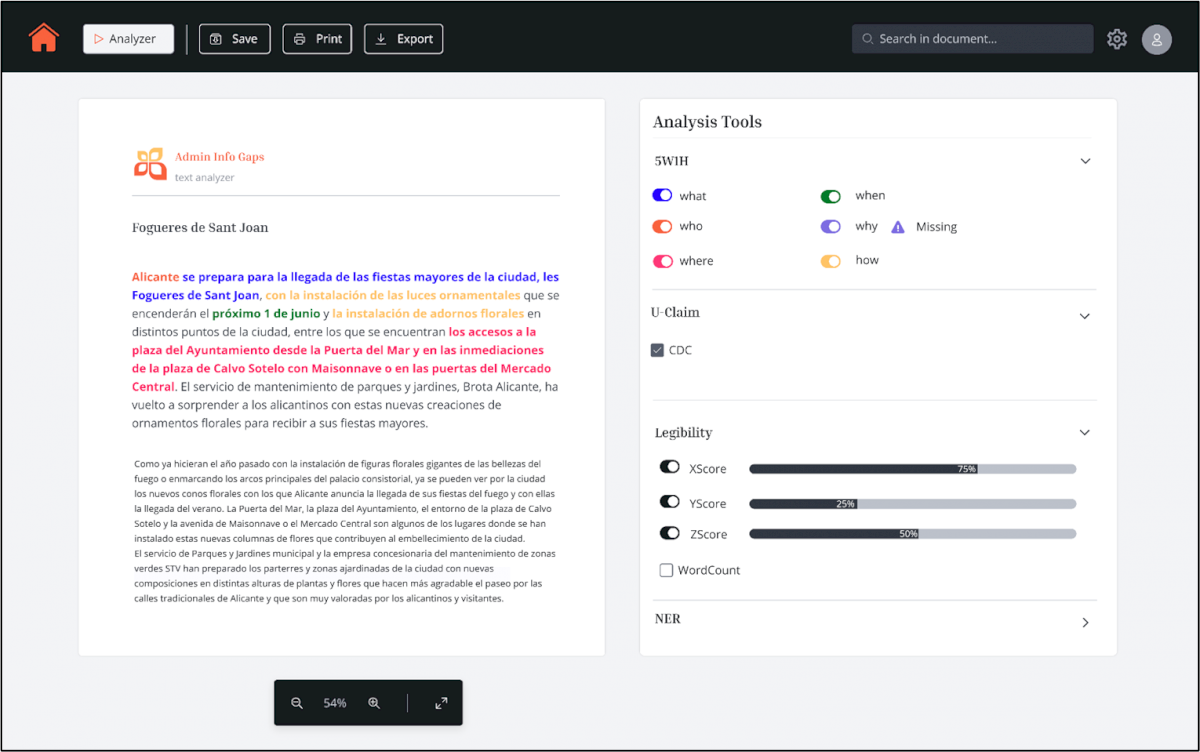Image resolution: width=1200 pixels, height=752 pixels.
Task: Click the XScore progress bar
Action: tap(912, 469)
